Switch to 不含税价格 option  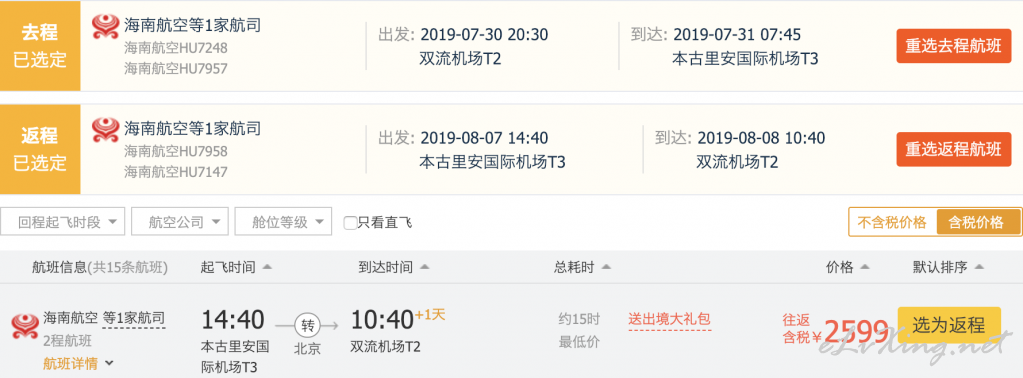pos(892,222)
